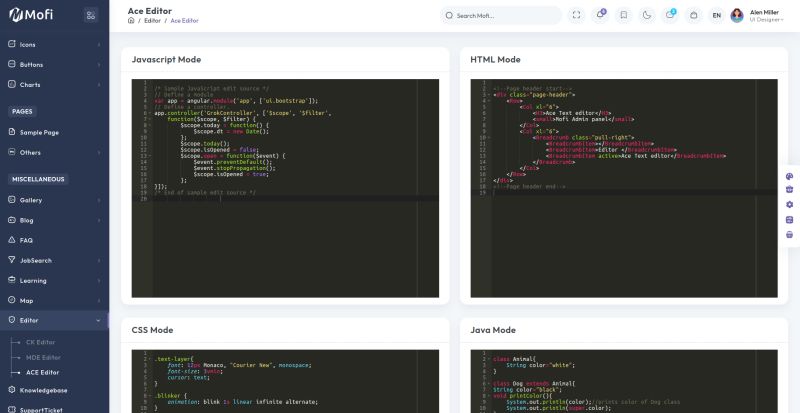This screenshot has height=413, width=800.
Task: Click the Map menu icon
Action: pyautogui.click(x=12, y=300)
